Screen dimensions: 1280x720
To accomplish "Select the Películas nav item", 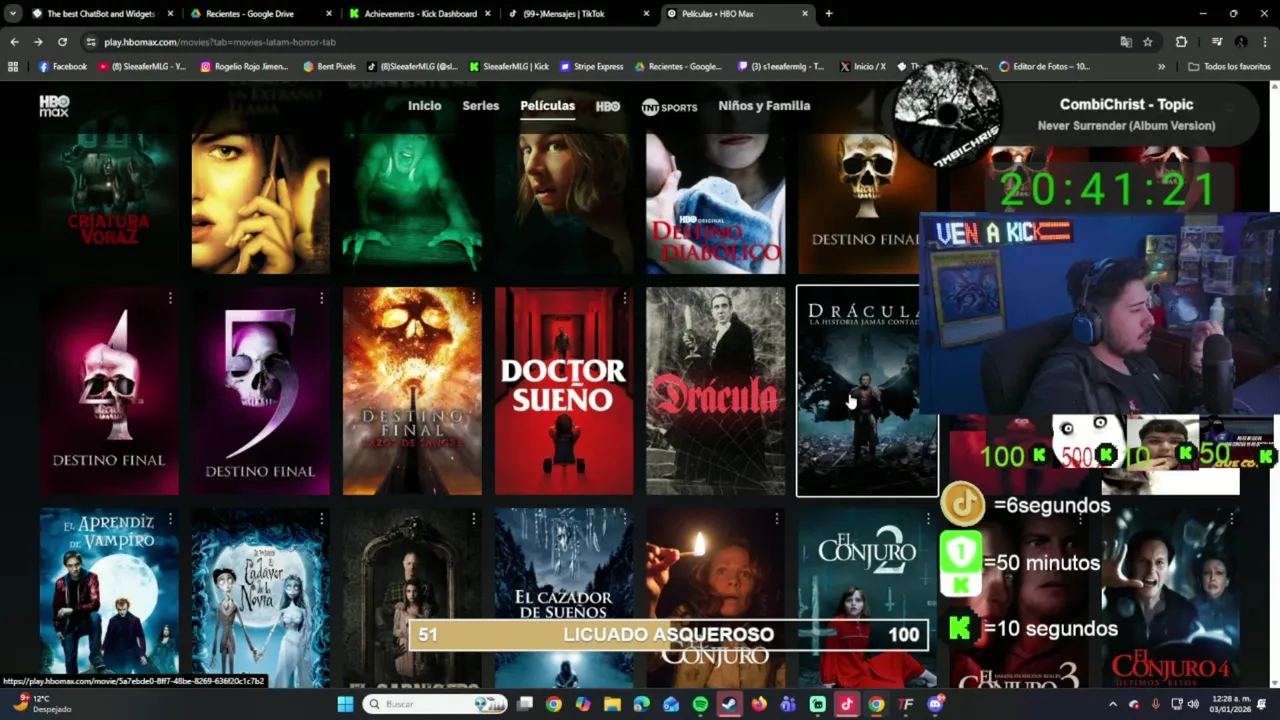I will click(x=547, y=106).
